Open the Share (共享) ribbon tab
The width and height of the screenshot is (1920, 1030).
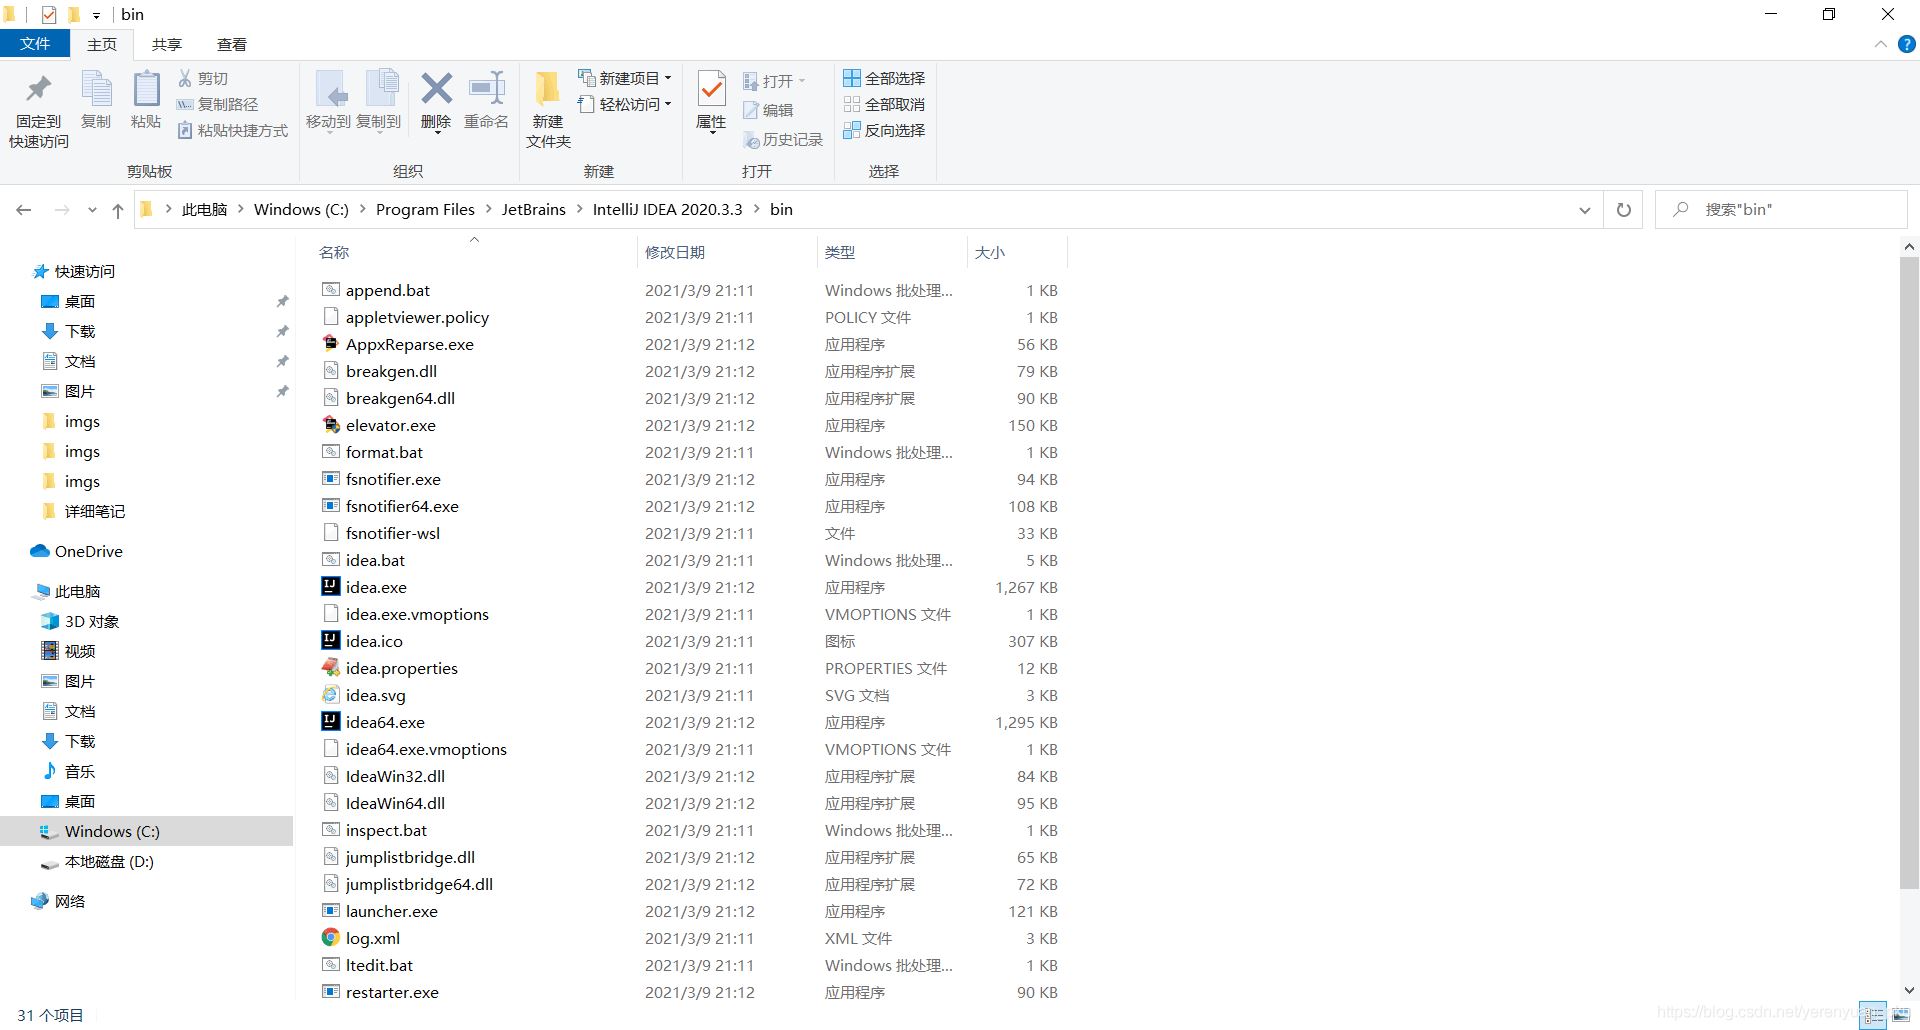pos(167,44)
